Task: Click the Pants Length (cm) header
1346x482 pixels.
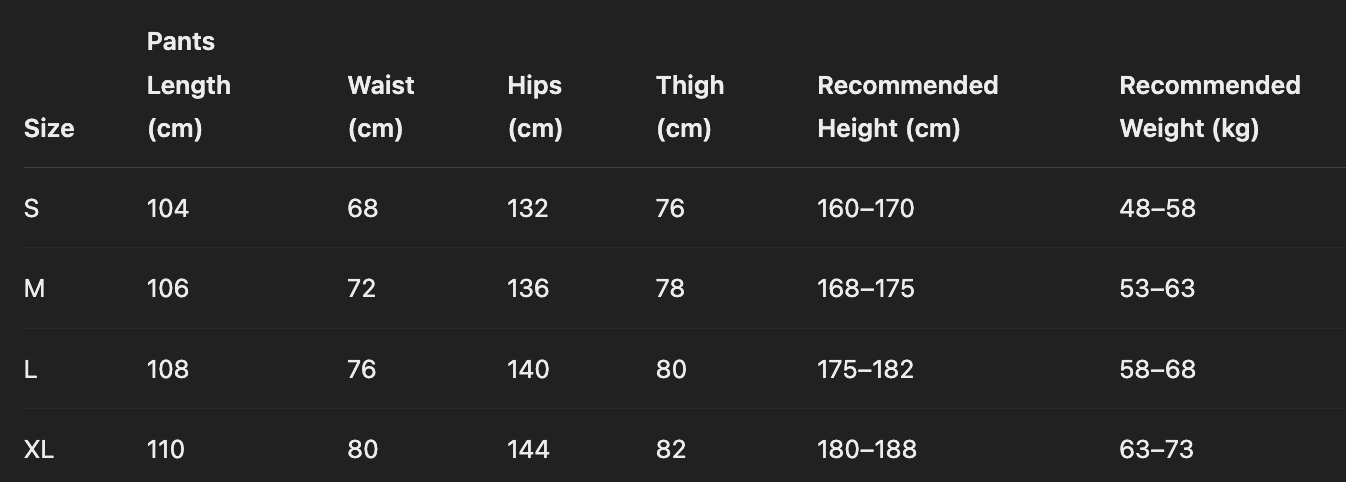Action: coord(189,86)
